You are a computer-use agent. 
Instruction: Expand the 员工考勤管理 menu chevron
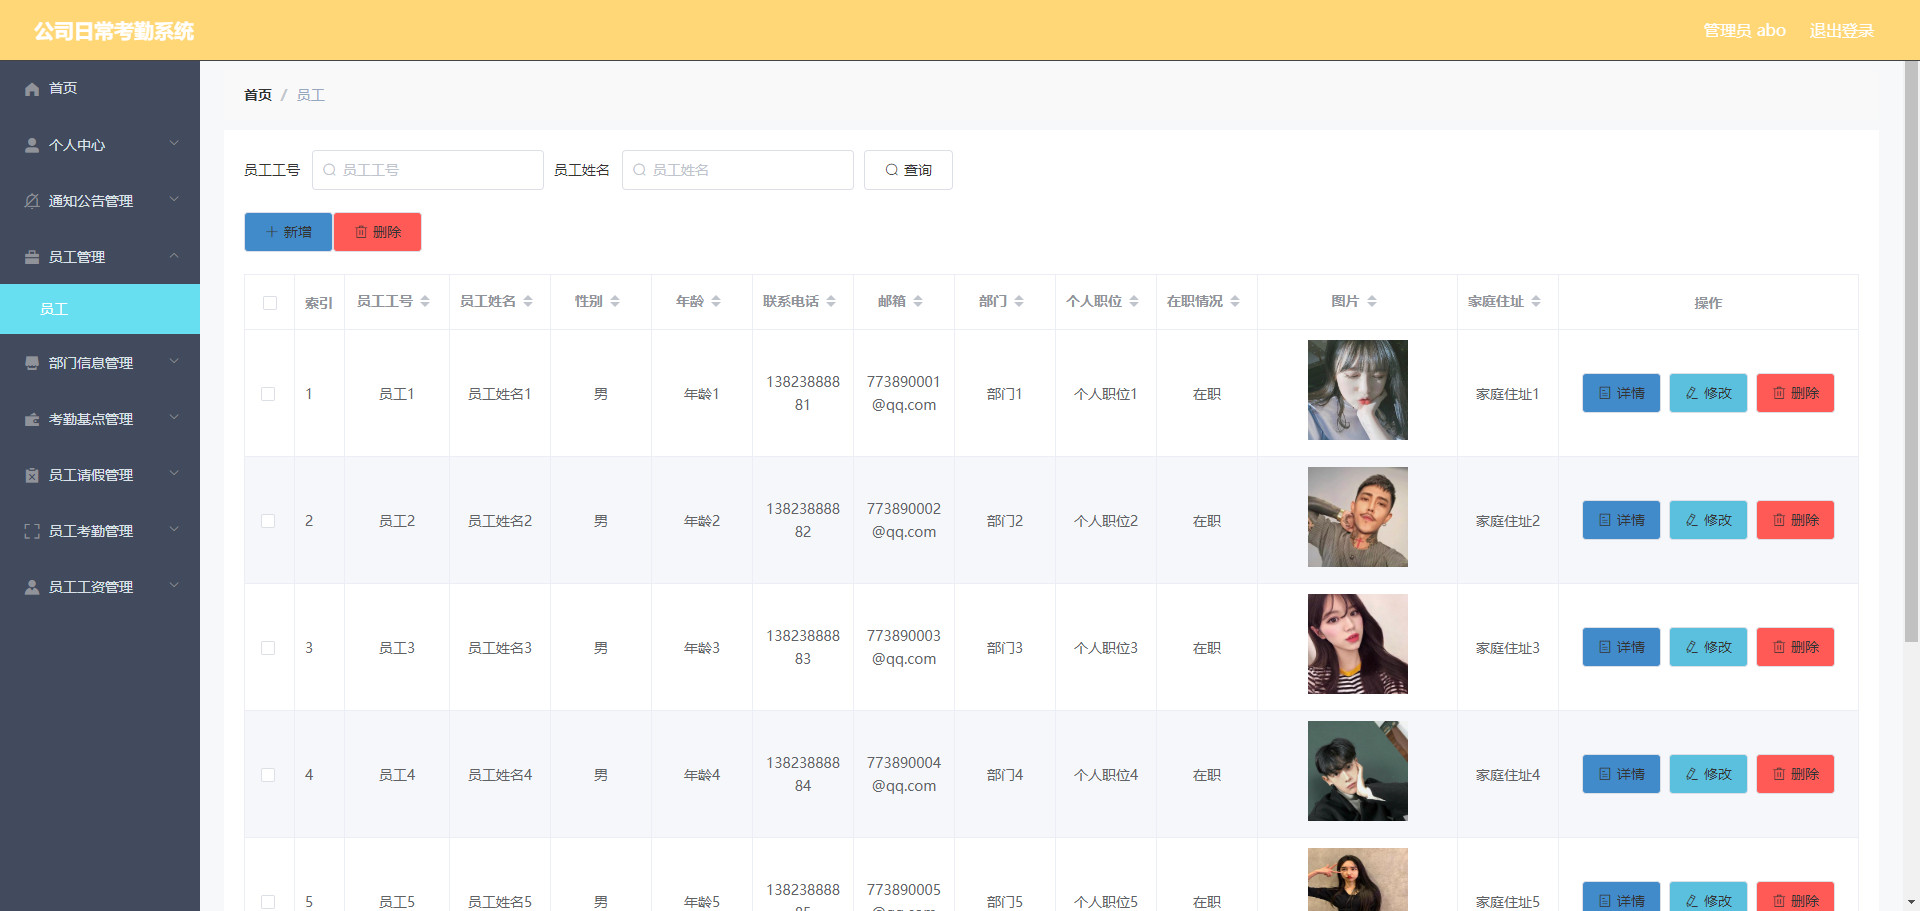point(174,530)
